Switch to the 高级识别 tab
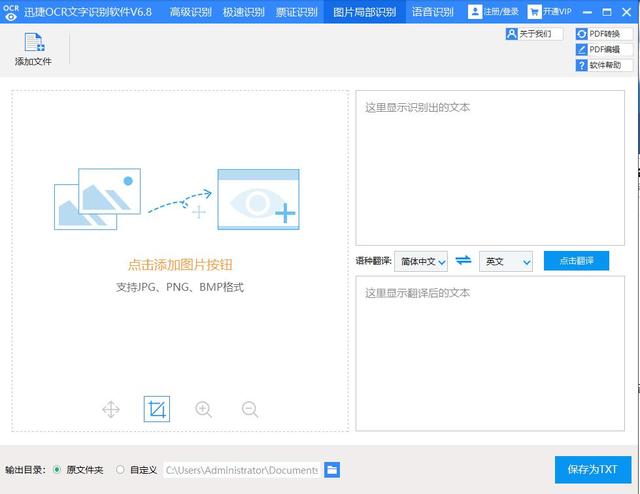Screen dimensions: 640x494 click(191, 12)
